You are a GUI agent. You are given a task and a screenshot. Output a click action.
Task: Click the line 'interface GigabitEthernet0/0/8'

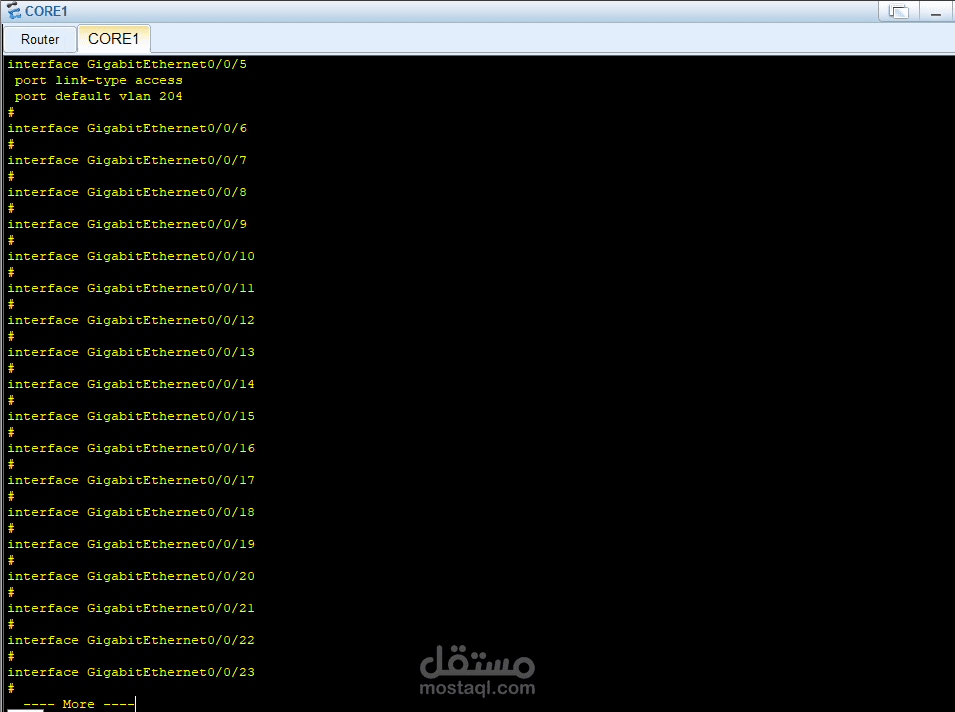127,192
